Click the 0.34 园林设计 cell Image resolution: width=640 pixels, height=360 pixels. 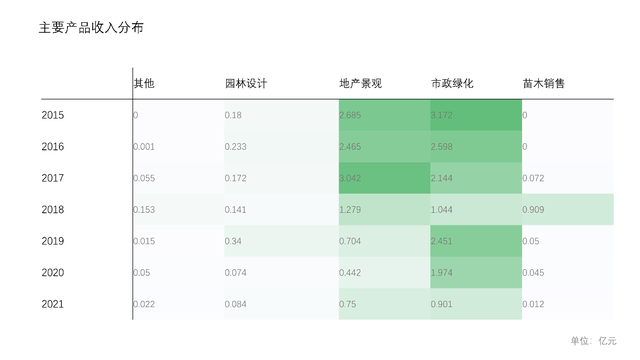coord(281,241)
